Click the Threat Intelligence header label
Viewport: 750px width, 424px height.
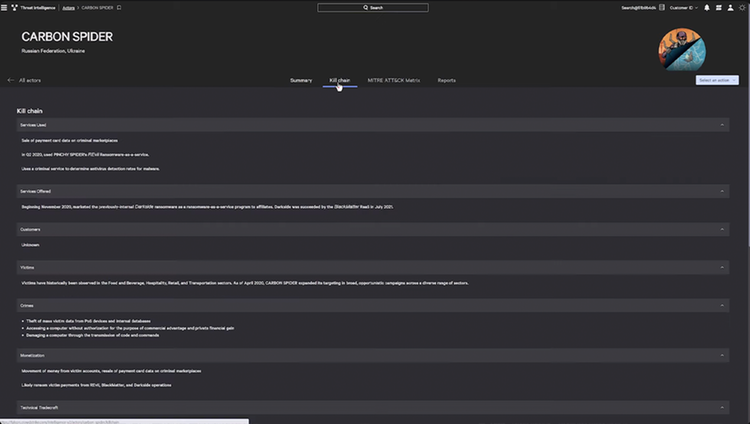pyautogui.click(x=37, y=8)
